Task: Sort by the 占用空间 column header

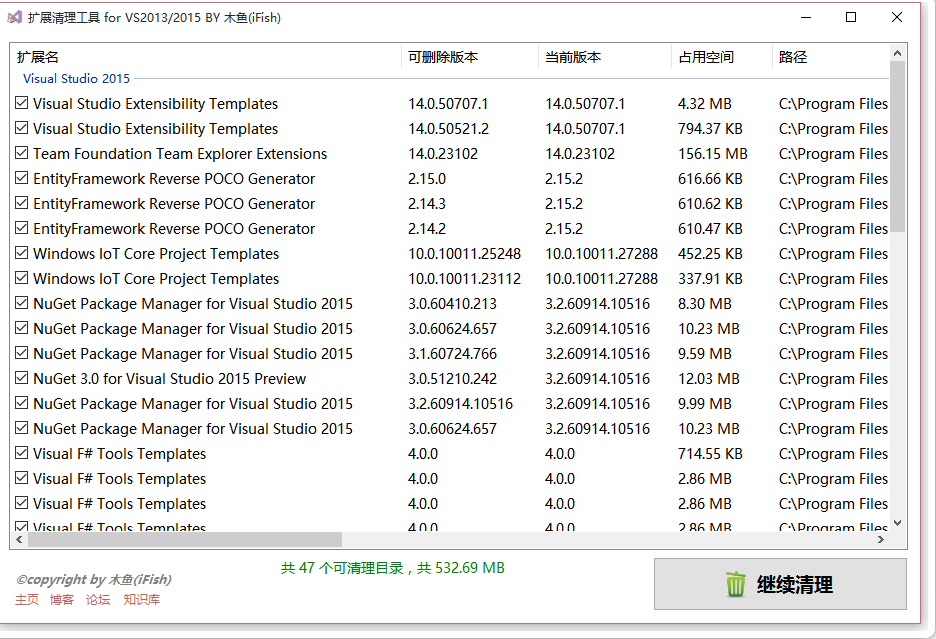Action: click(722, 57)
